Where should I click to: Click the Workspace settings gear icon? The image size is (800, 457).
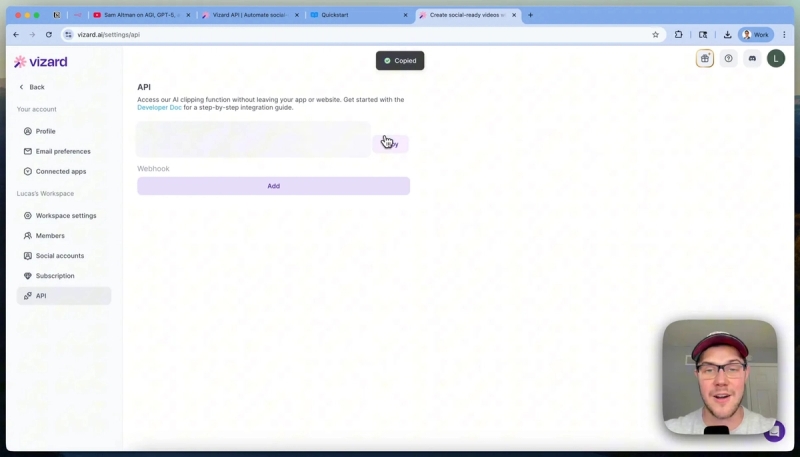coord(28,216)
